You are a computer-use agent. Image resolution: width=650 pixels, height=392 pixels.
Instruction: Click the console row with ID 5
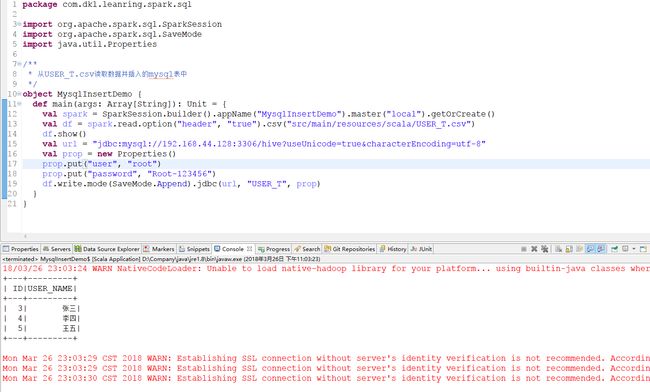pos(41,328)
